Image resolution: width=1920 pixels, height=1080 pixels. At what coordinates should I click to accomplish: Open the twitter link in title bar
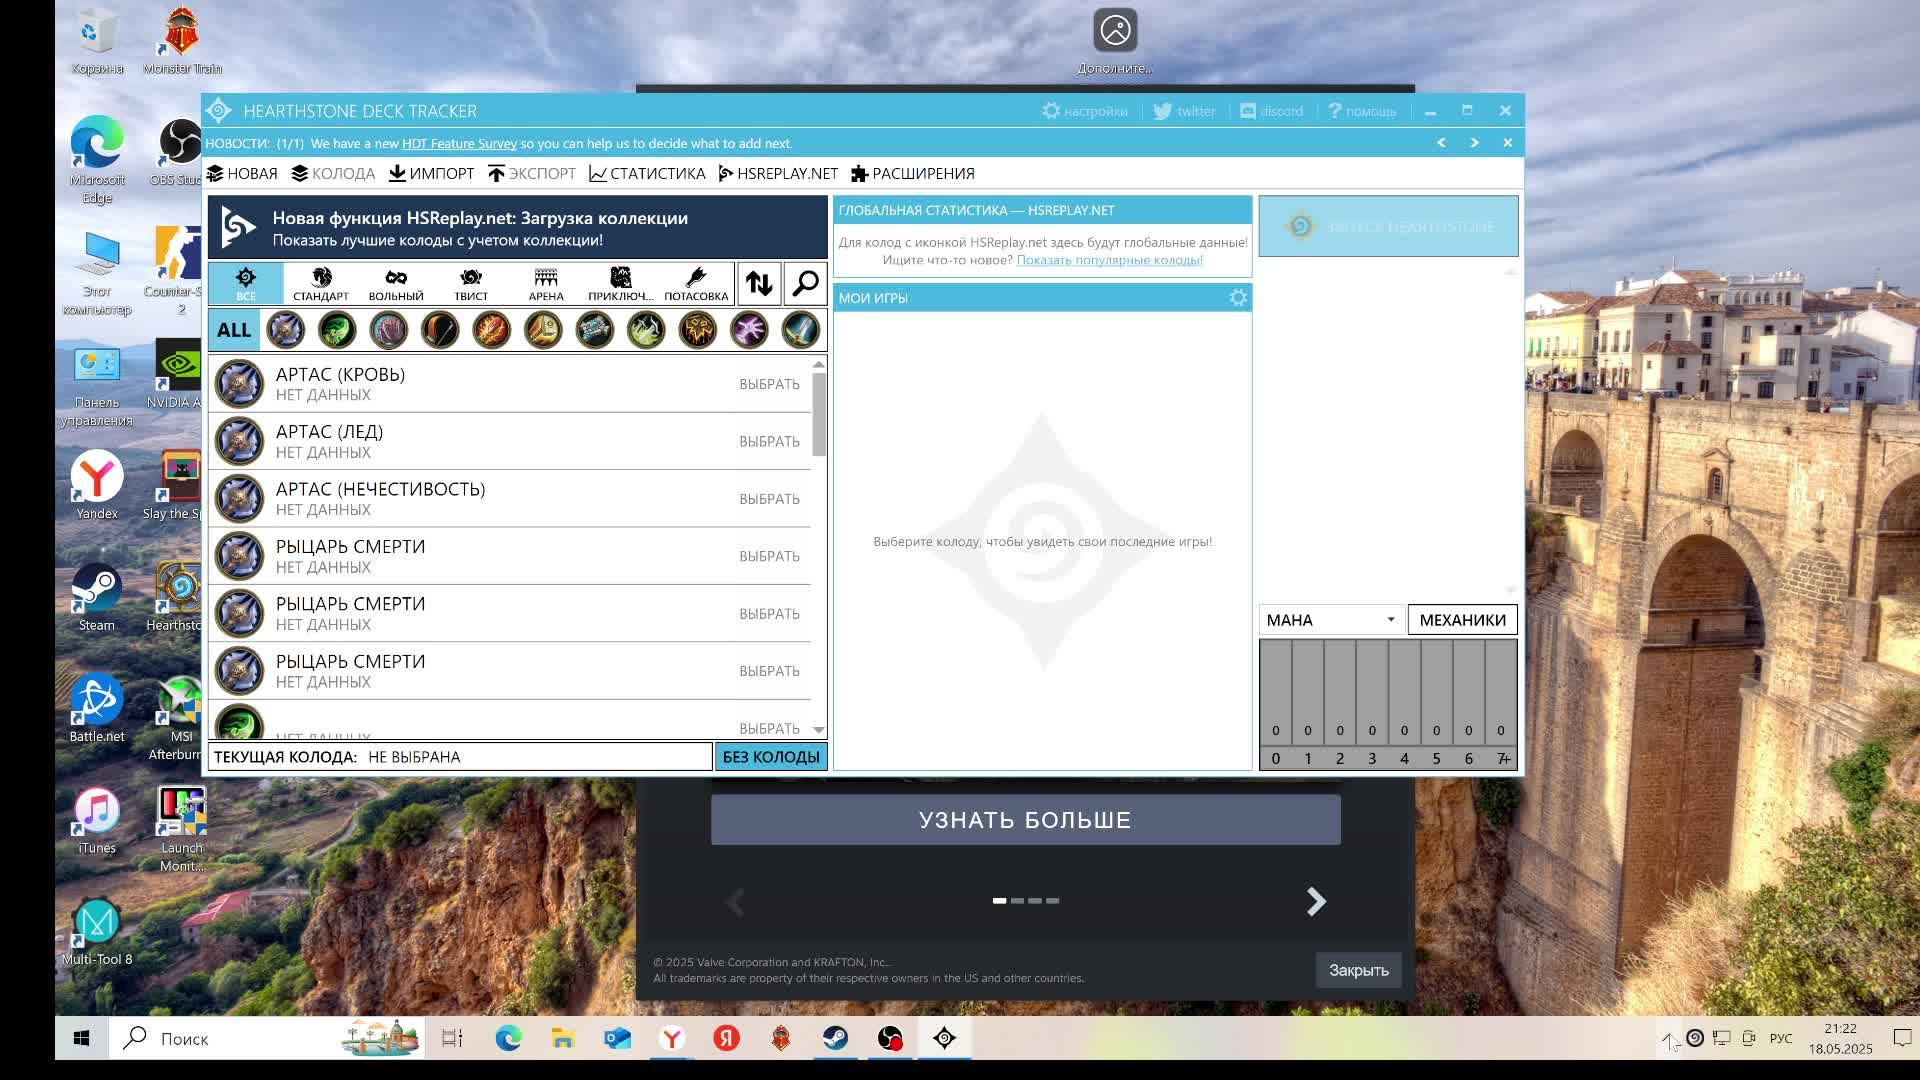[1184, 111]
